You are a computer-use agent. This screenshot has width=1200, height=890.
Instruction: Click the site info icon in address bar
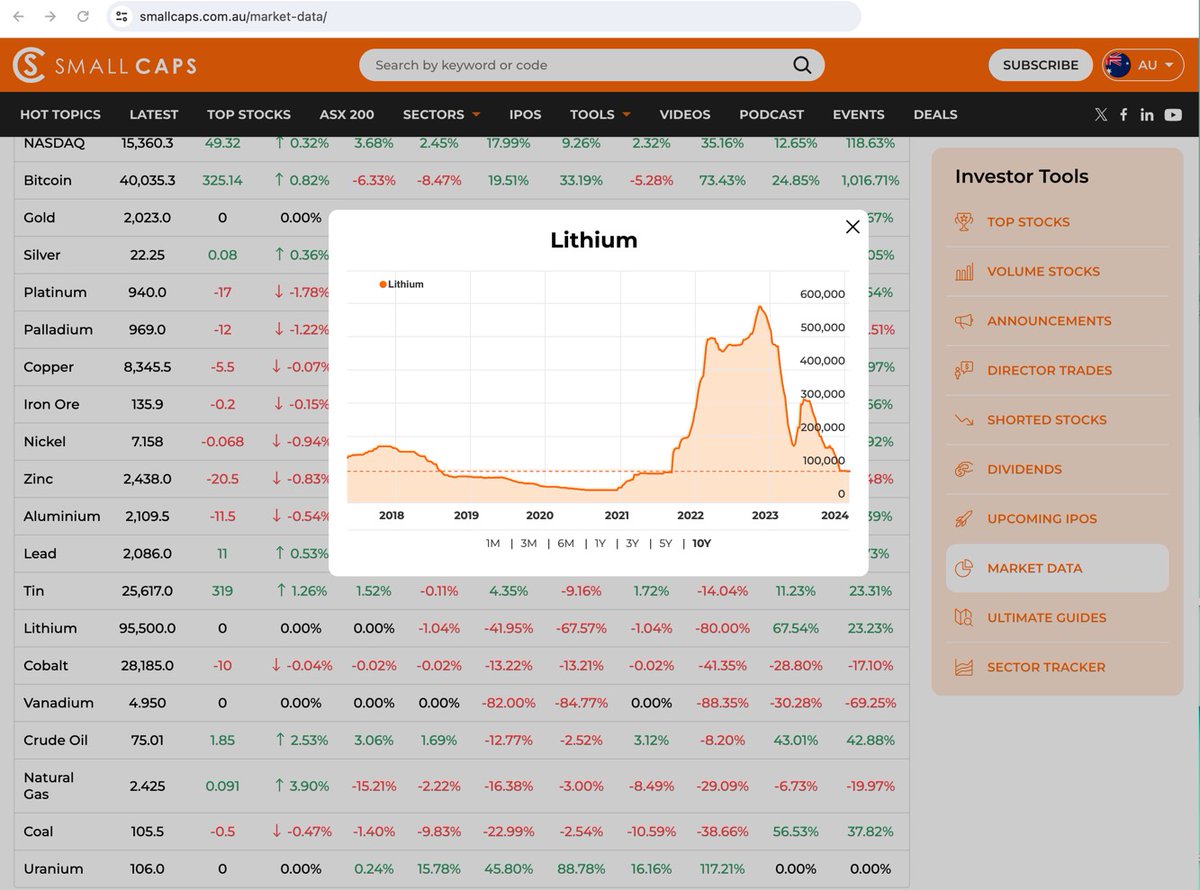tap(122, 16)
